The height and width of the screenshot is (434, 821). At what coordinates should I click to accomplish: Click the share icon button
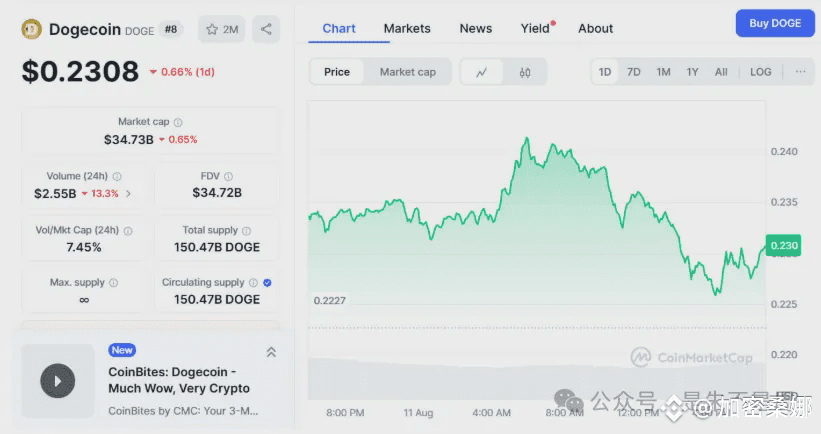pos(266,29)
